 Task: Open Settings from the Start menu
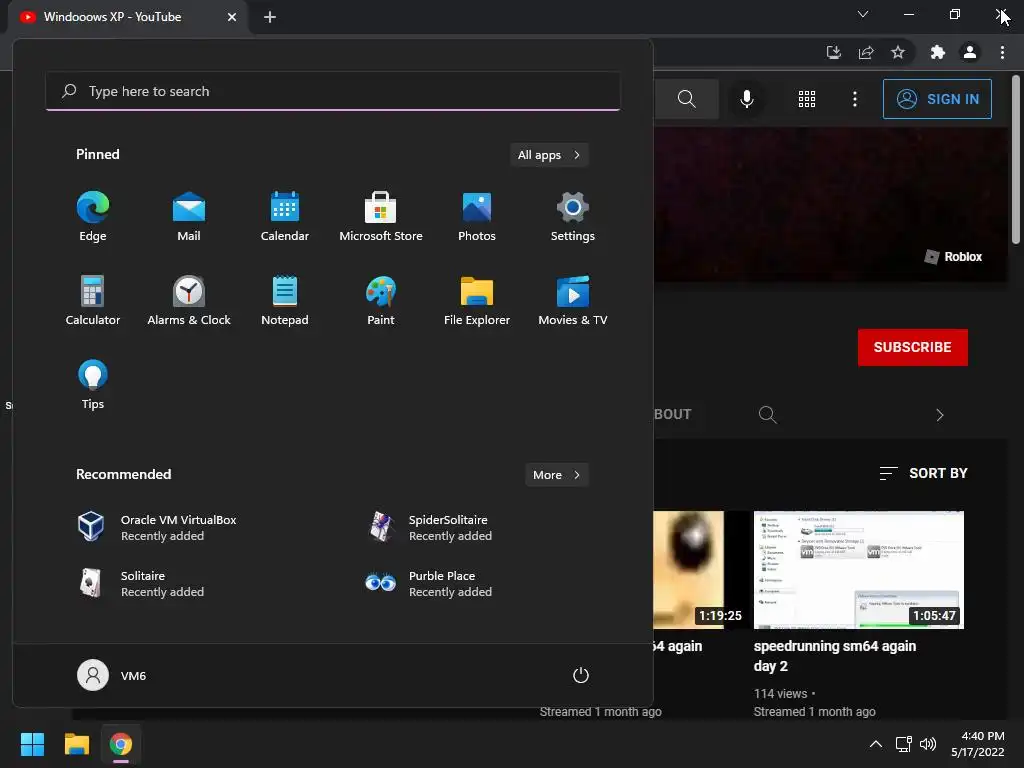(573, 216)
